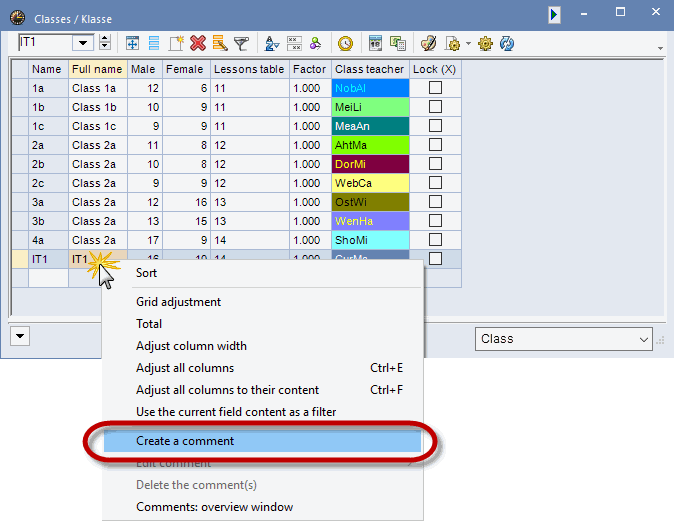Select Create a comment from context menu
674x521 pixels.
pos(185,441)
